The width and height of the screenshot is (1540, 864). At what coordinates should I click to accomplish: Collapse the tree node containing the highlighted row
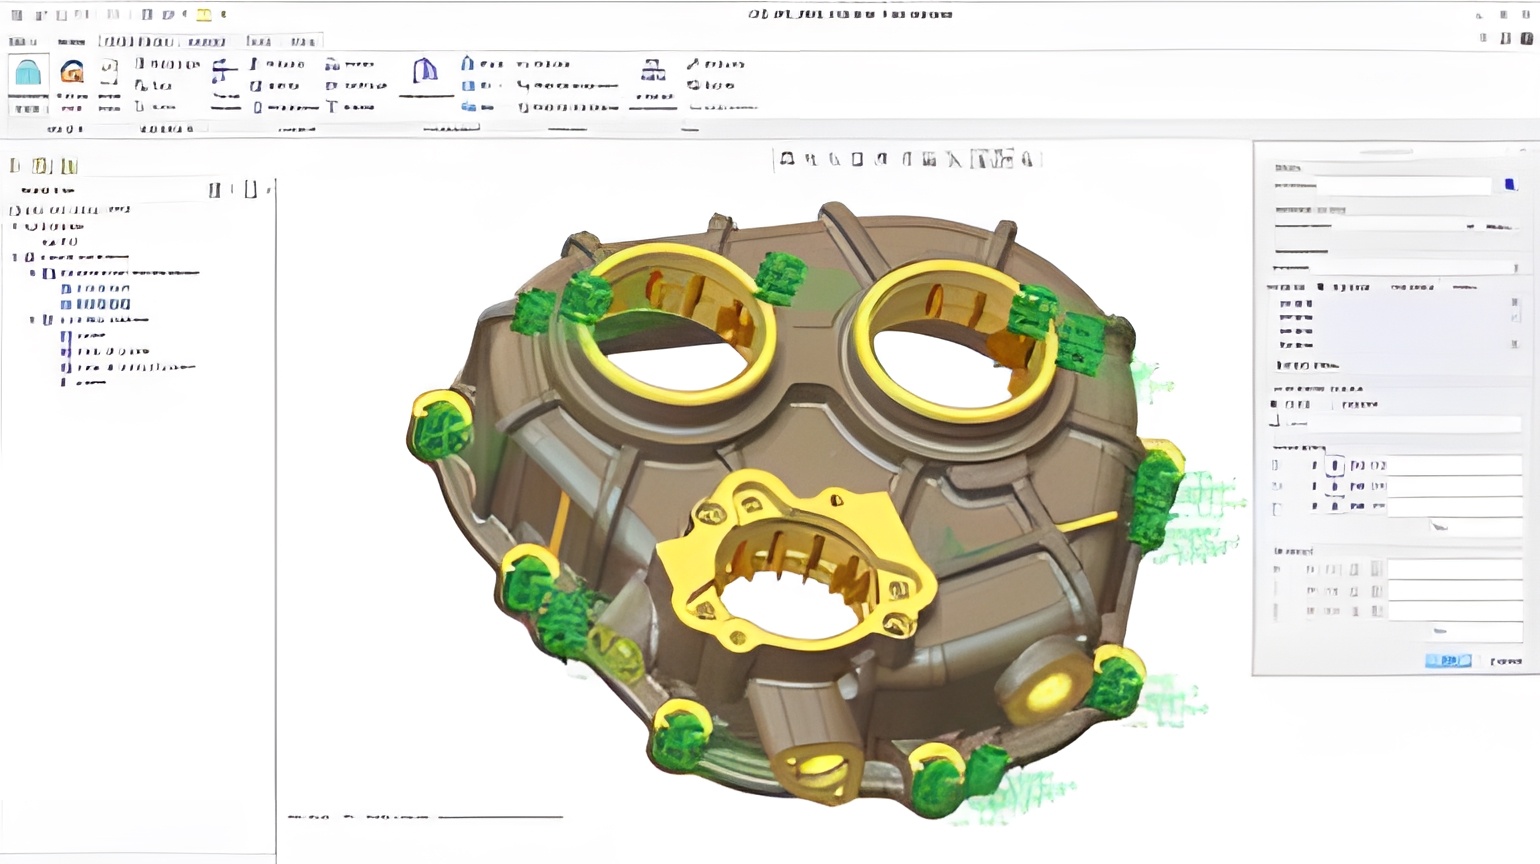tap(33, 273)
